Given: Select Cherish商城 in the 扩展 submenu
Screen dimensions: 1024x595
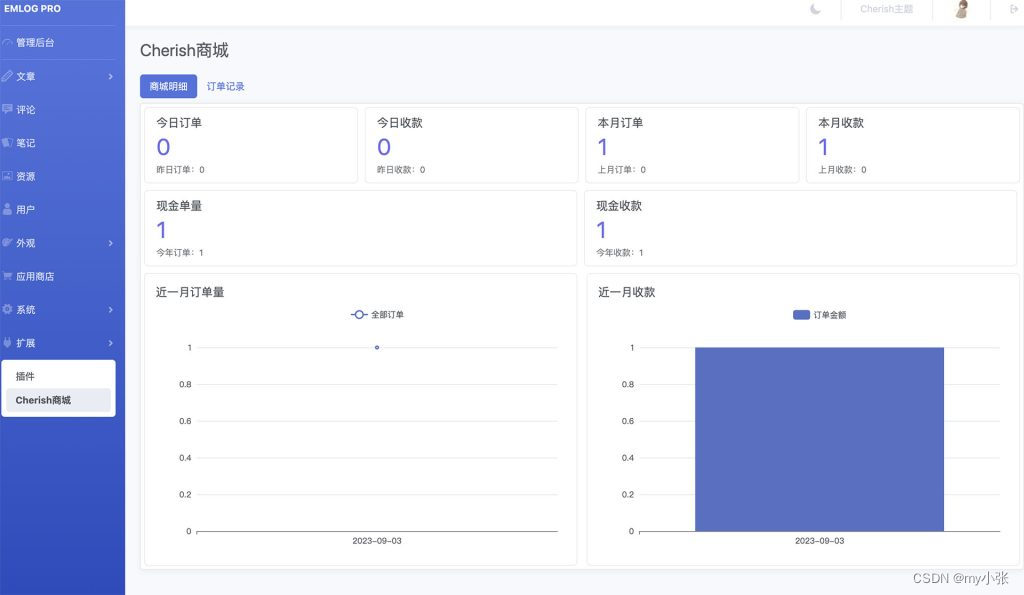Looking at the screenshot, I should 58,400.
